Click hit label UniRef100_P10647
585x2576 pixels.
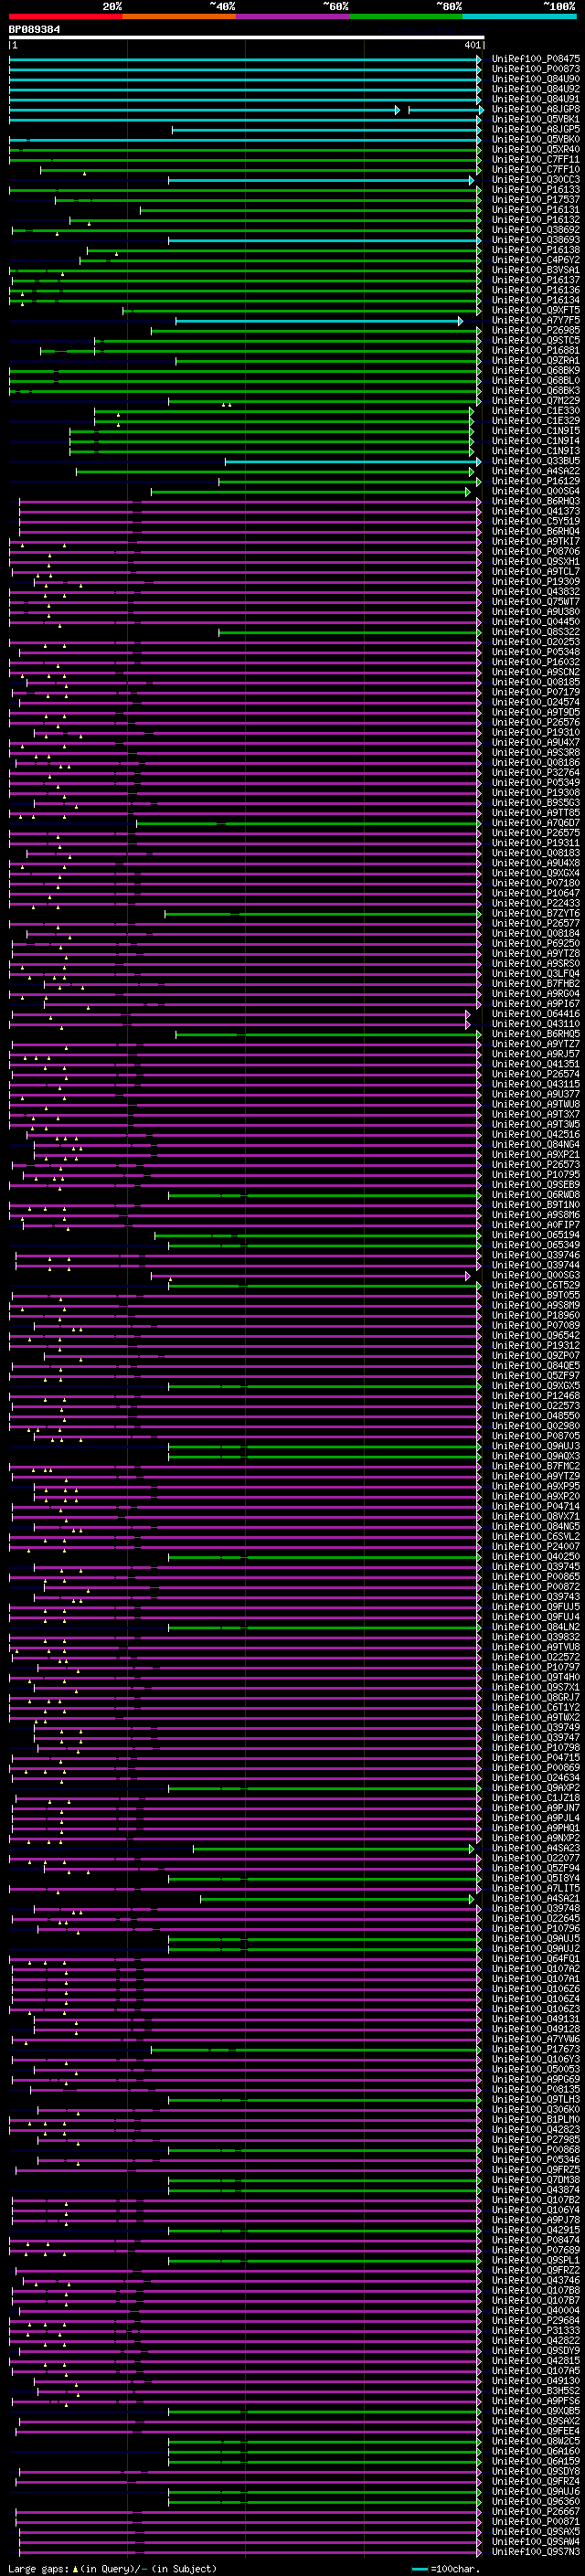tap(536, 893)
